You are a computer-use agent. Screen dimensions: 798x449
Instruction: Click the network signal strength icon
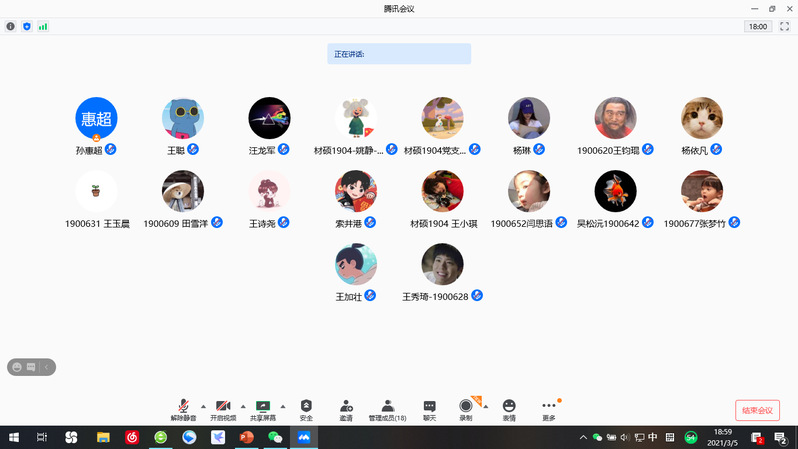[43, 27]
